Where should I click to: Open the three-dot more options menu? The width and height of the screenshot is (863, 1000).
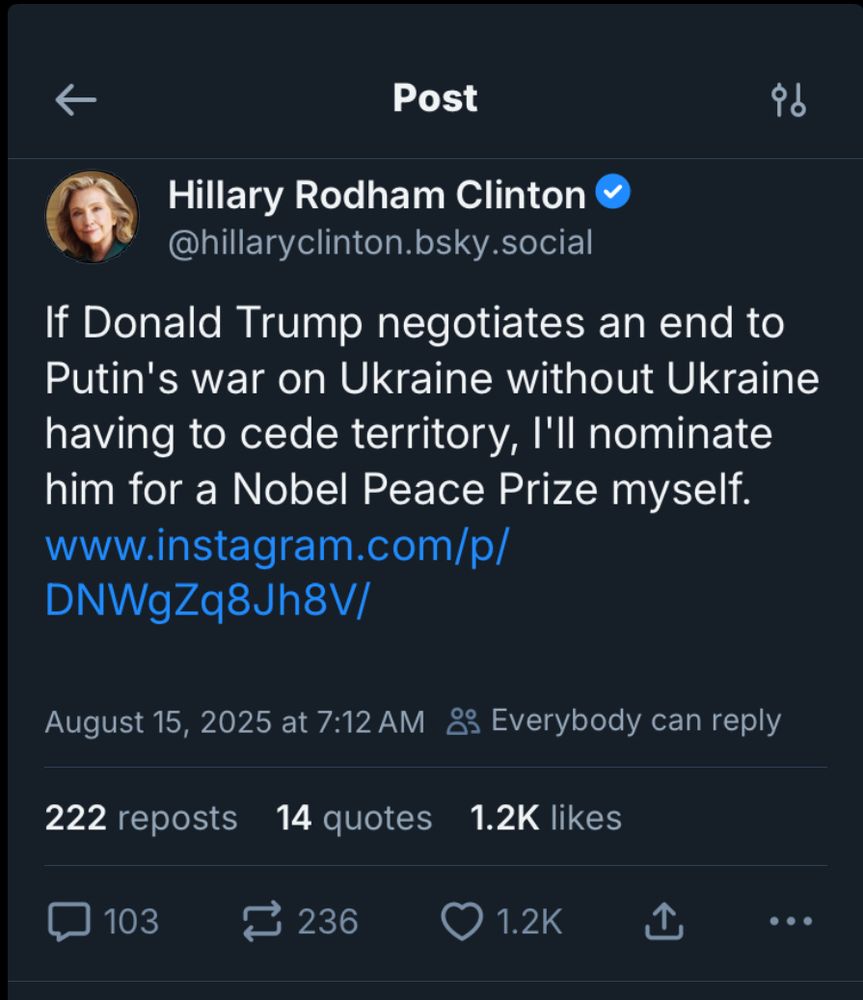coord(791,921)
